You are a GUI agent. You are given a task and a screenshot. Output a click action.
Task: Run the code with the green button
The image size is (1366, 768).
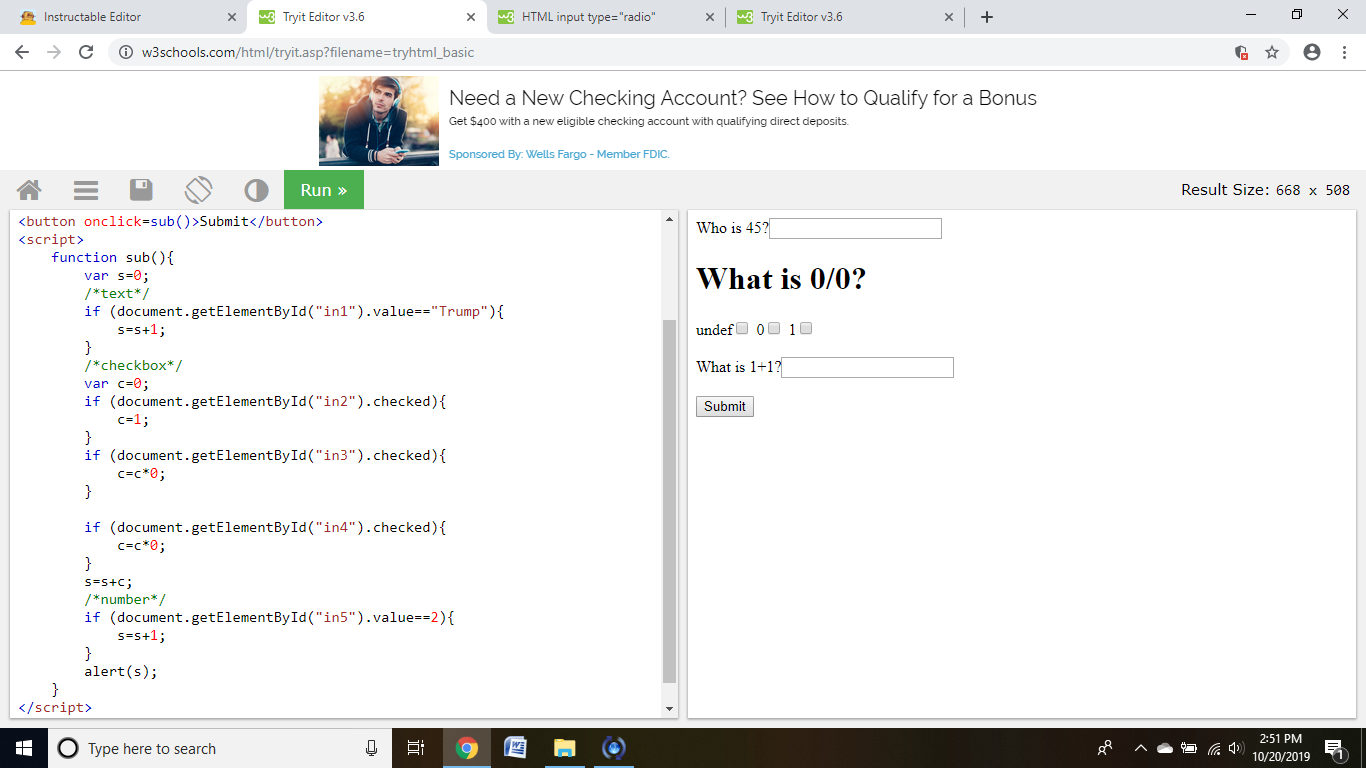point(324,190)
